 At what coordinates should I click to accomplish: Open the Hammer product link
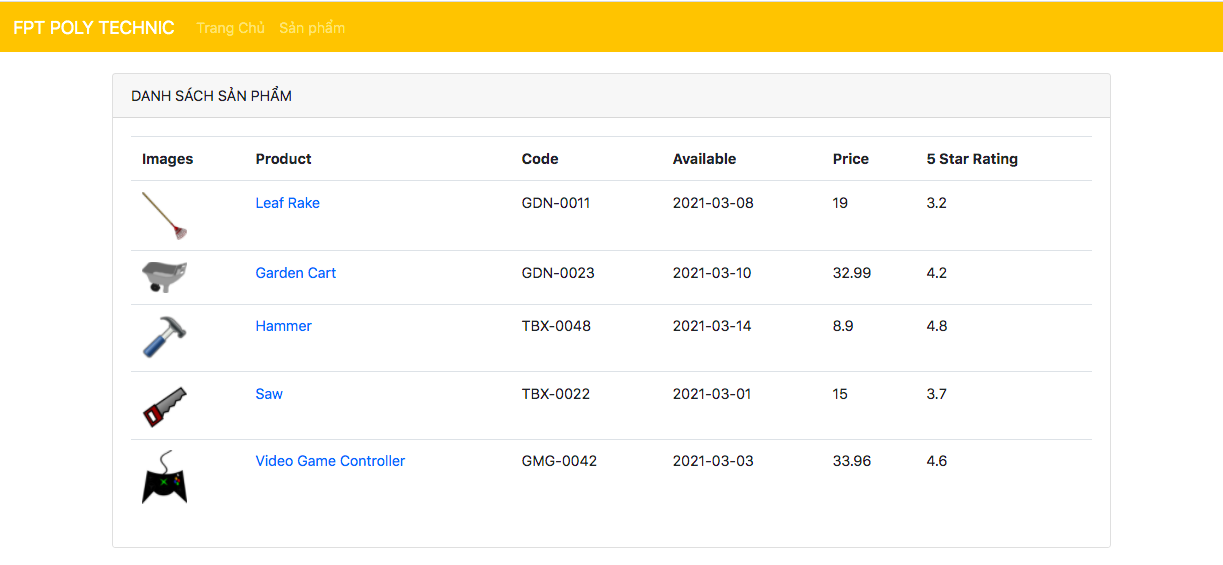283,326
